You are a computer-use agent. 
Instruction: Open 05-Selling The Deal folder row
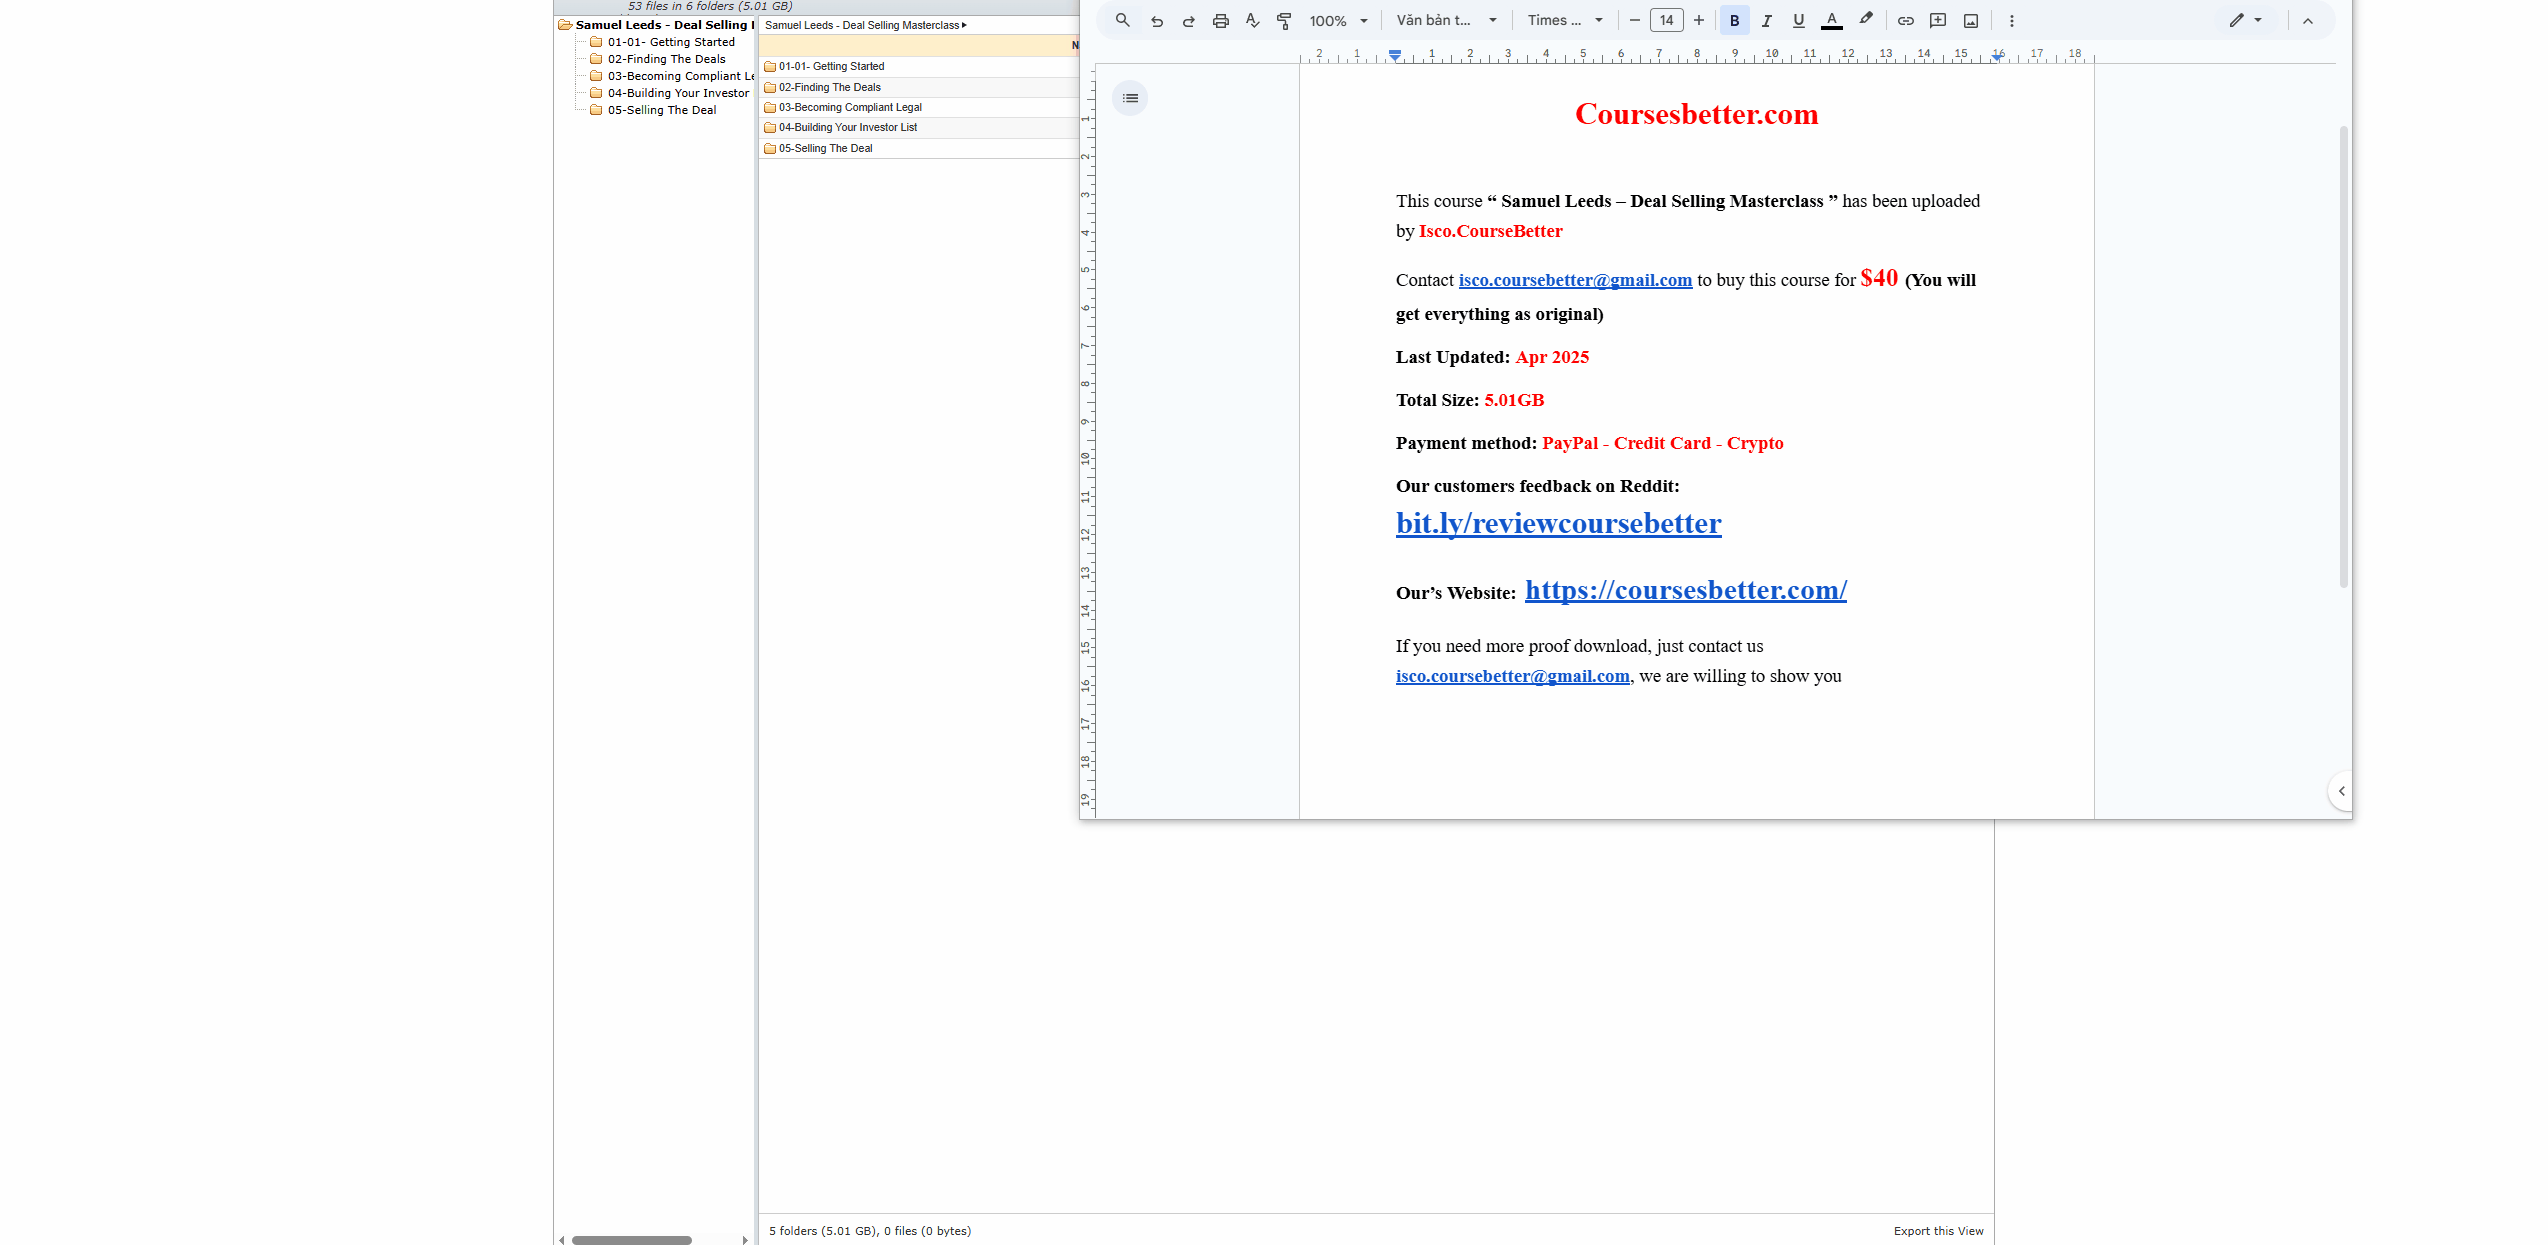[825, 148]
